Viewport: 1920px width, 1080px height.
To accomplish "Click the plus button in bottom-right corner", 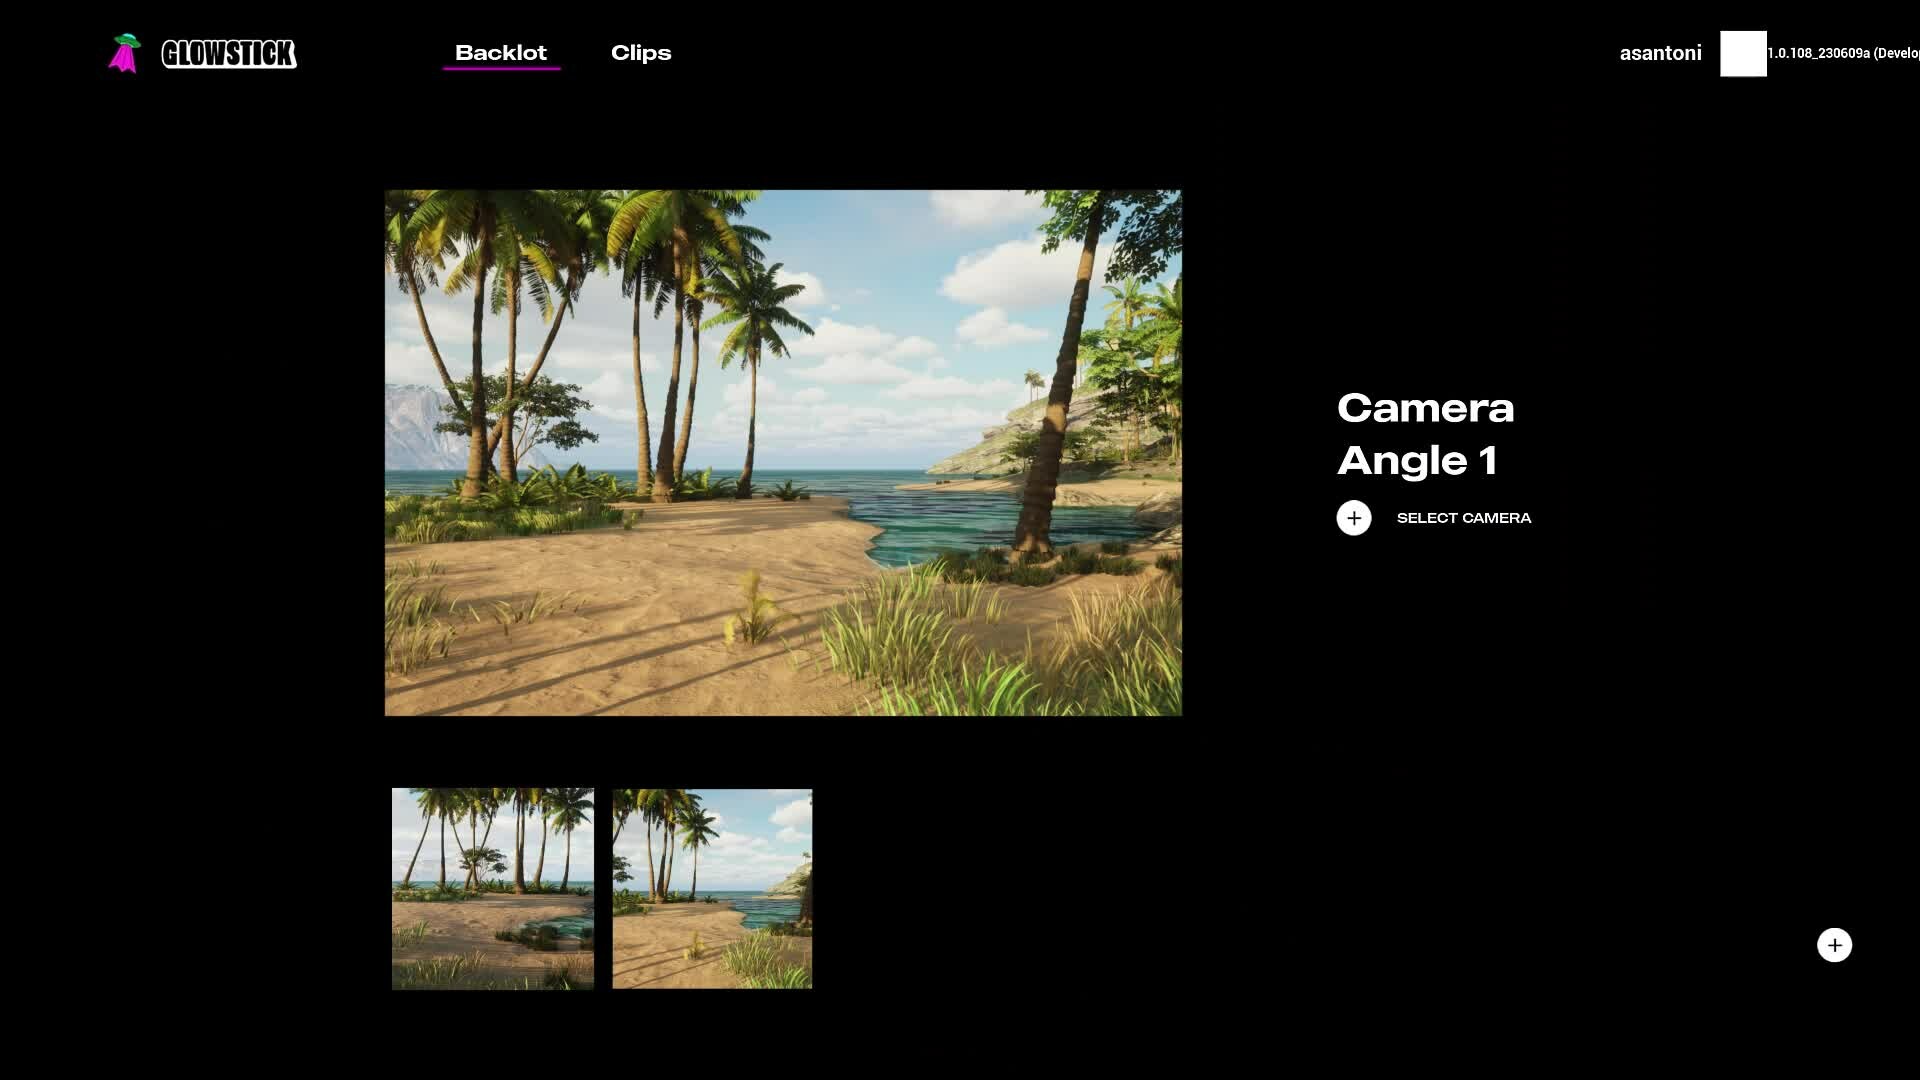I will pos(1834,945).
